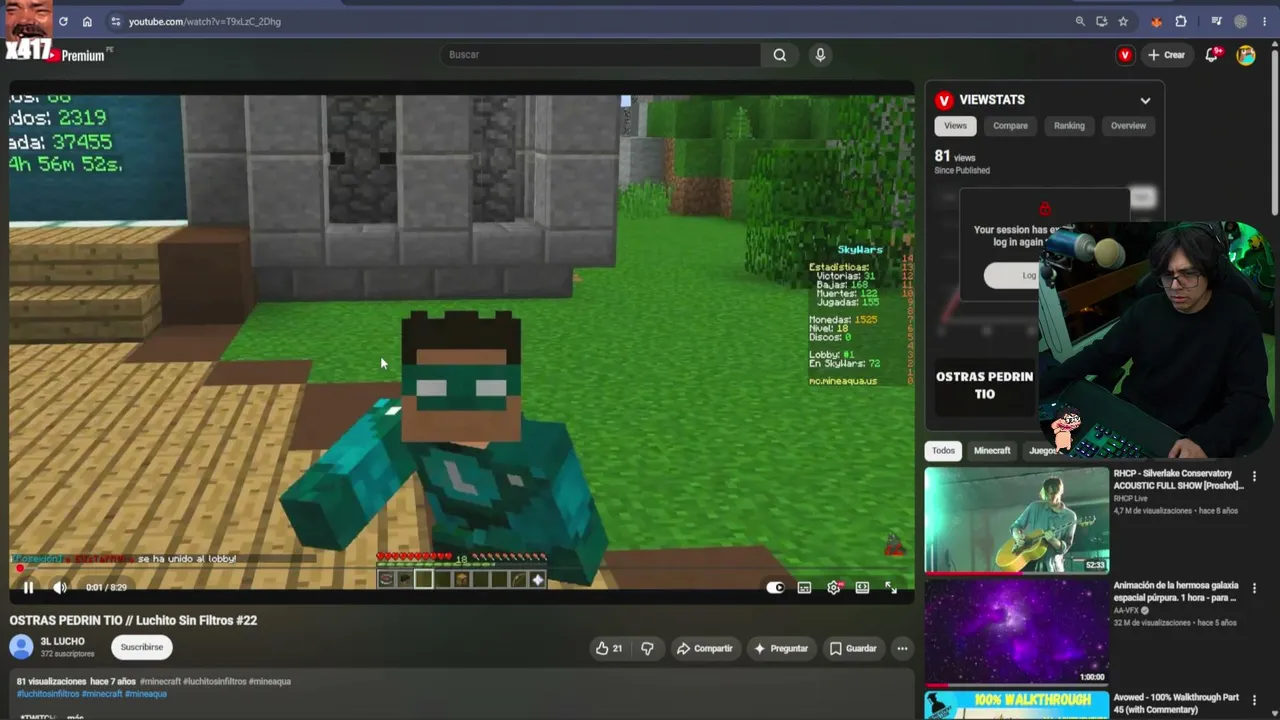This screenshot has width=1280, height=720.
Task: Click the Crear button
Action: tap(1167, 55)
